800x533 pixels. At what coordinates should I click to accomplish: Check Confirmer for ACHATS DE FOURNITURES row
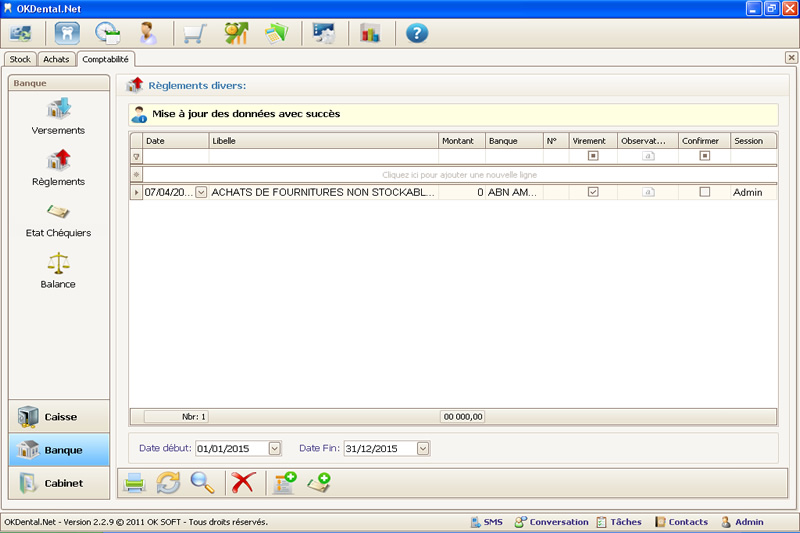pyautogui.click(x=705, y=192)
